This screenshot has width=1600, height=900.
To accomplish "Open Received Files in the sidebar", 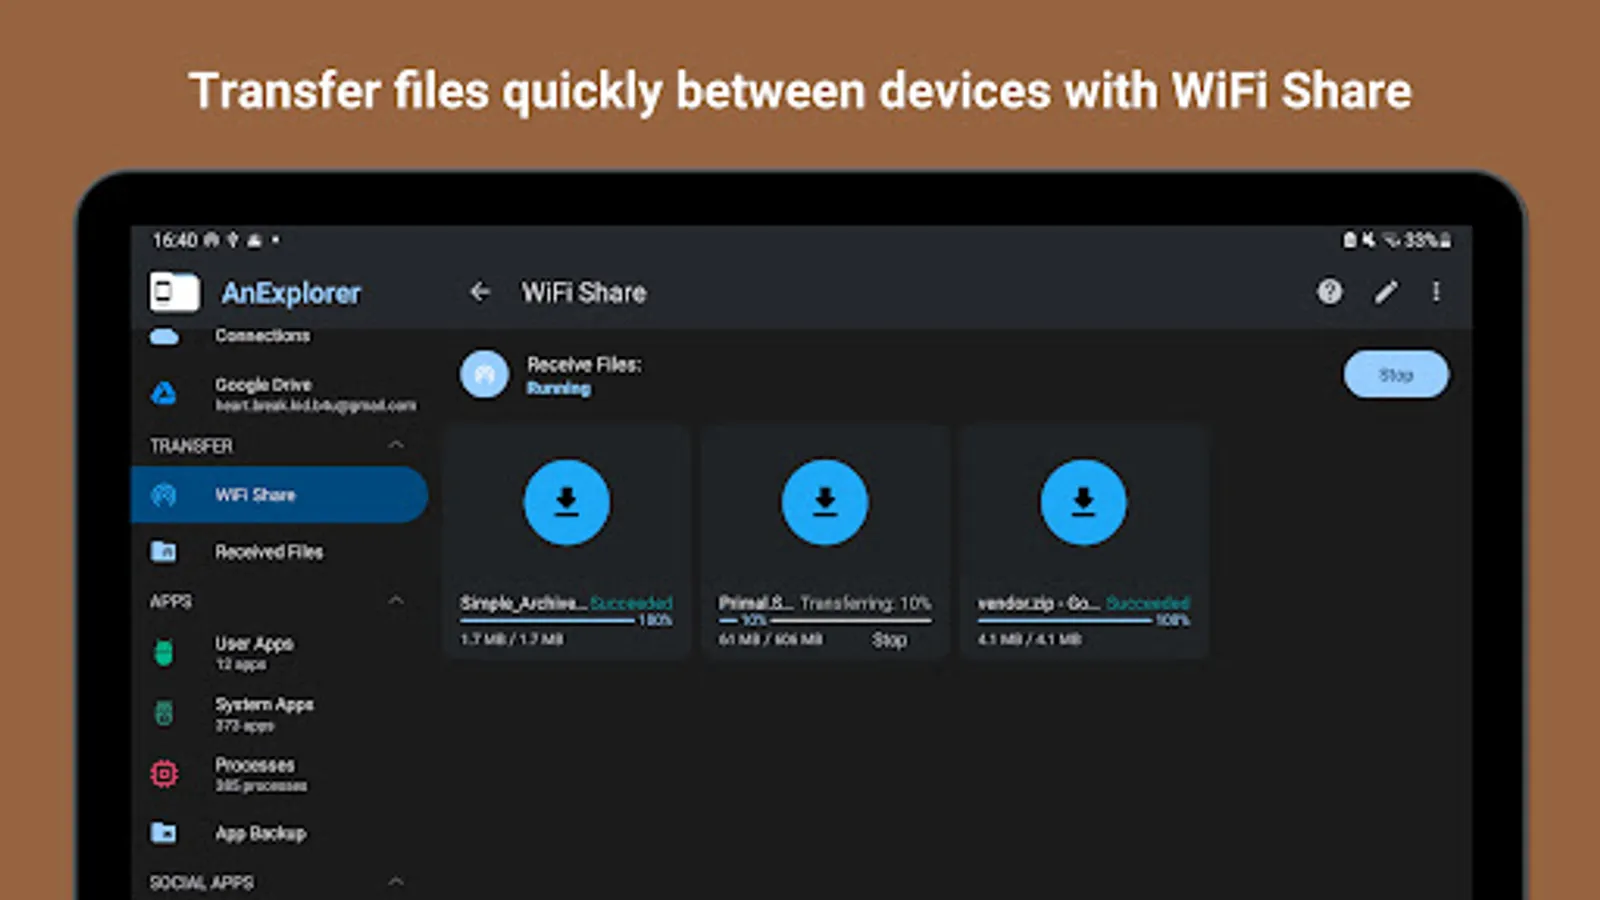I will point(280,551).
